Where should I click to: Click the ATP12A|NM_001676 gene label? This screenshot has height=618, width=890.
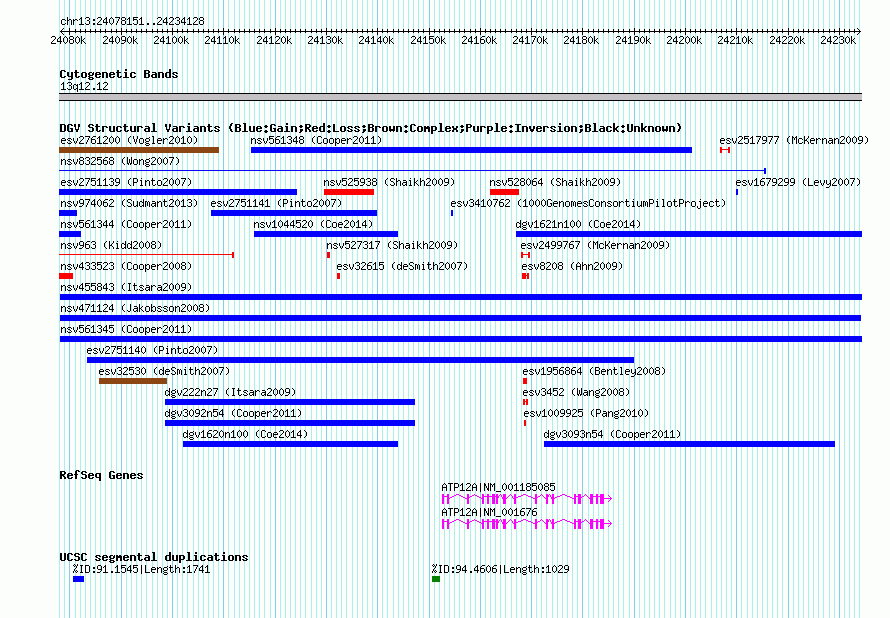click(x=489, y=512)
